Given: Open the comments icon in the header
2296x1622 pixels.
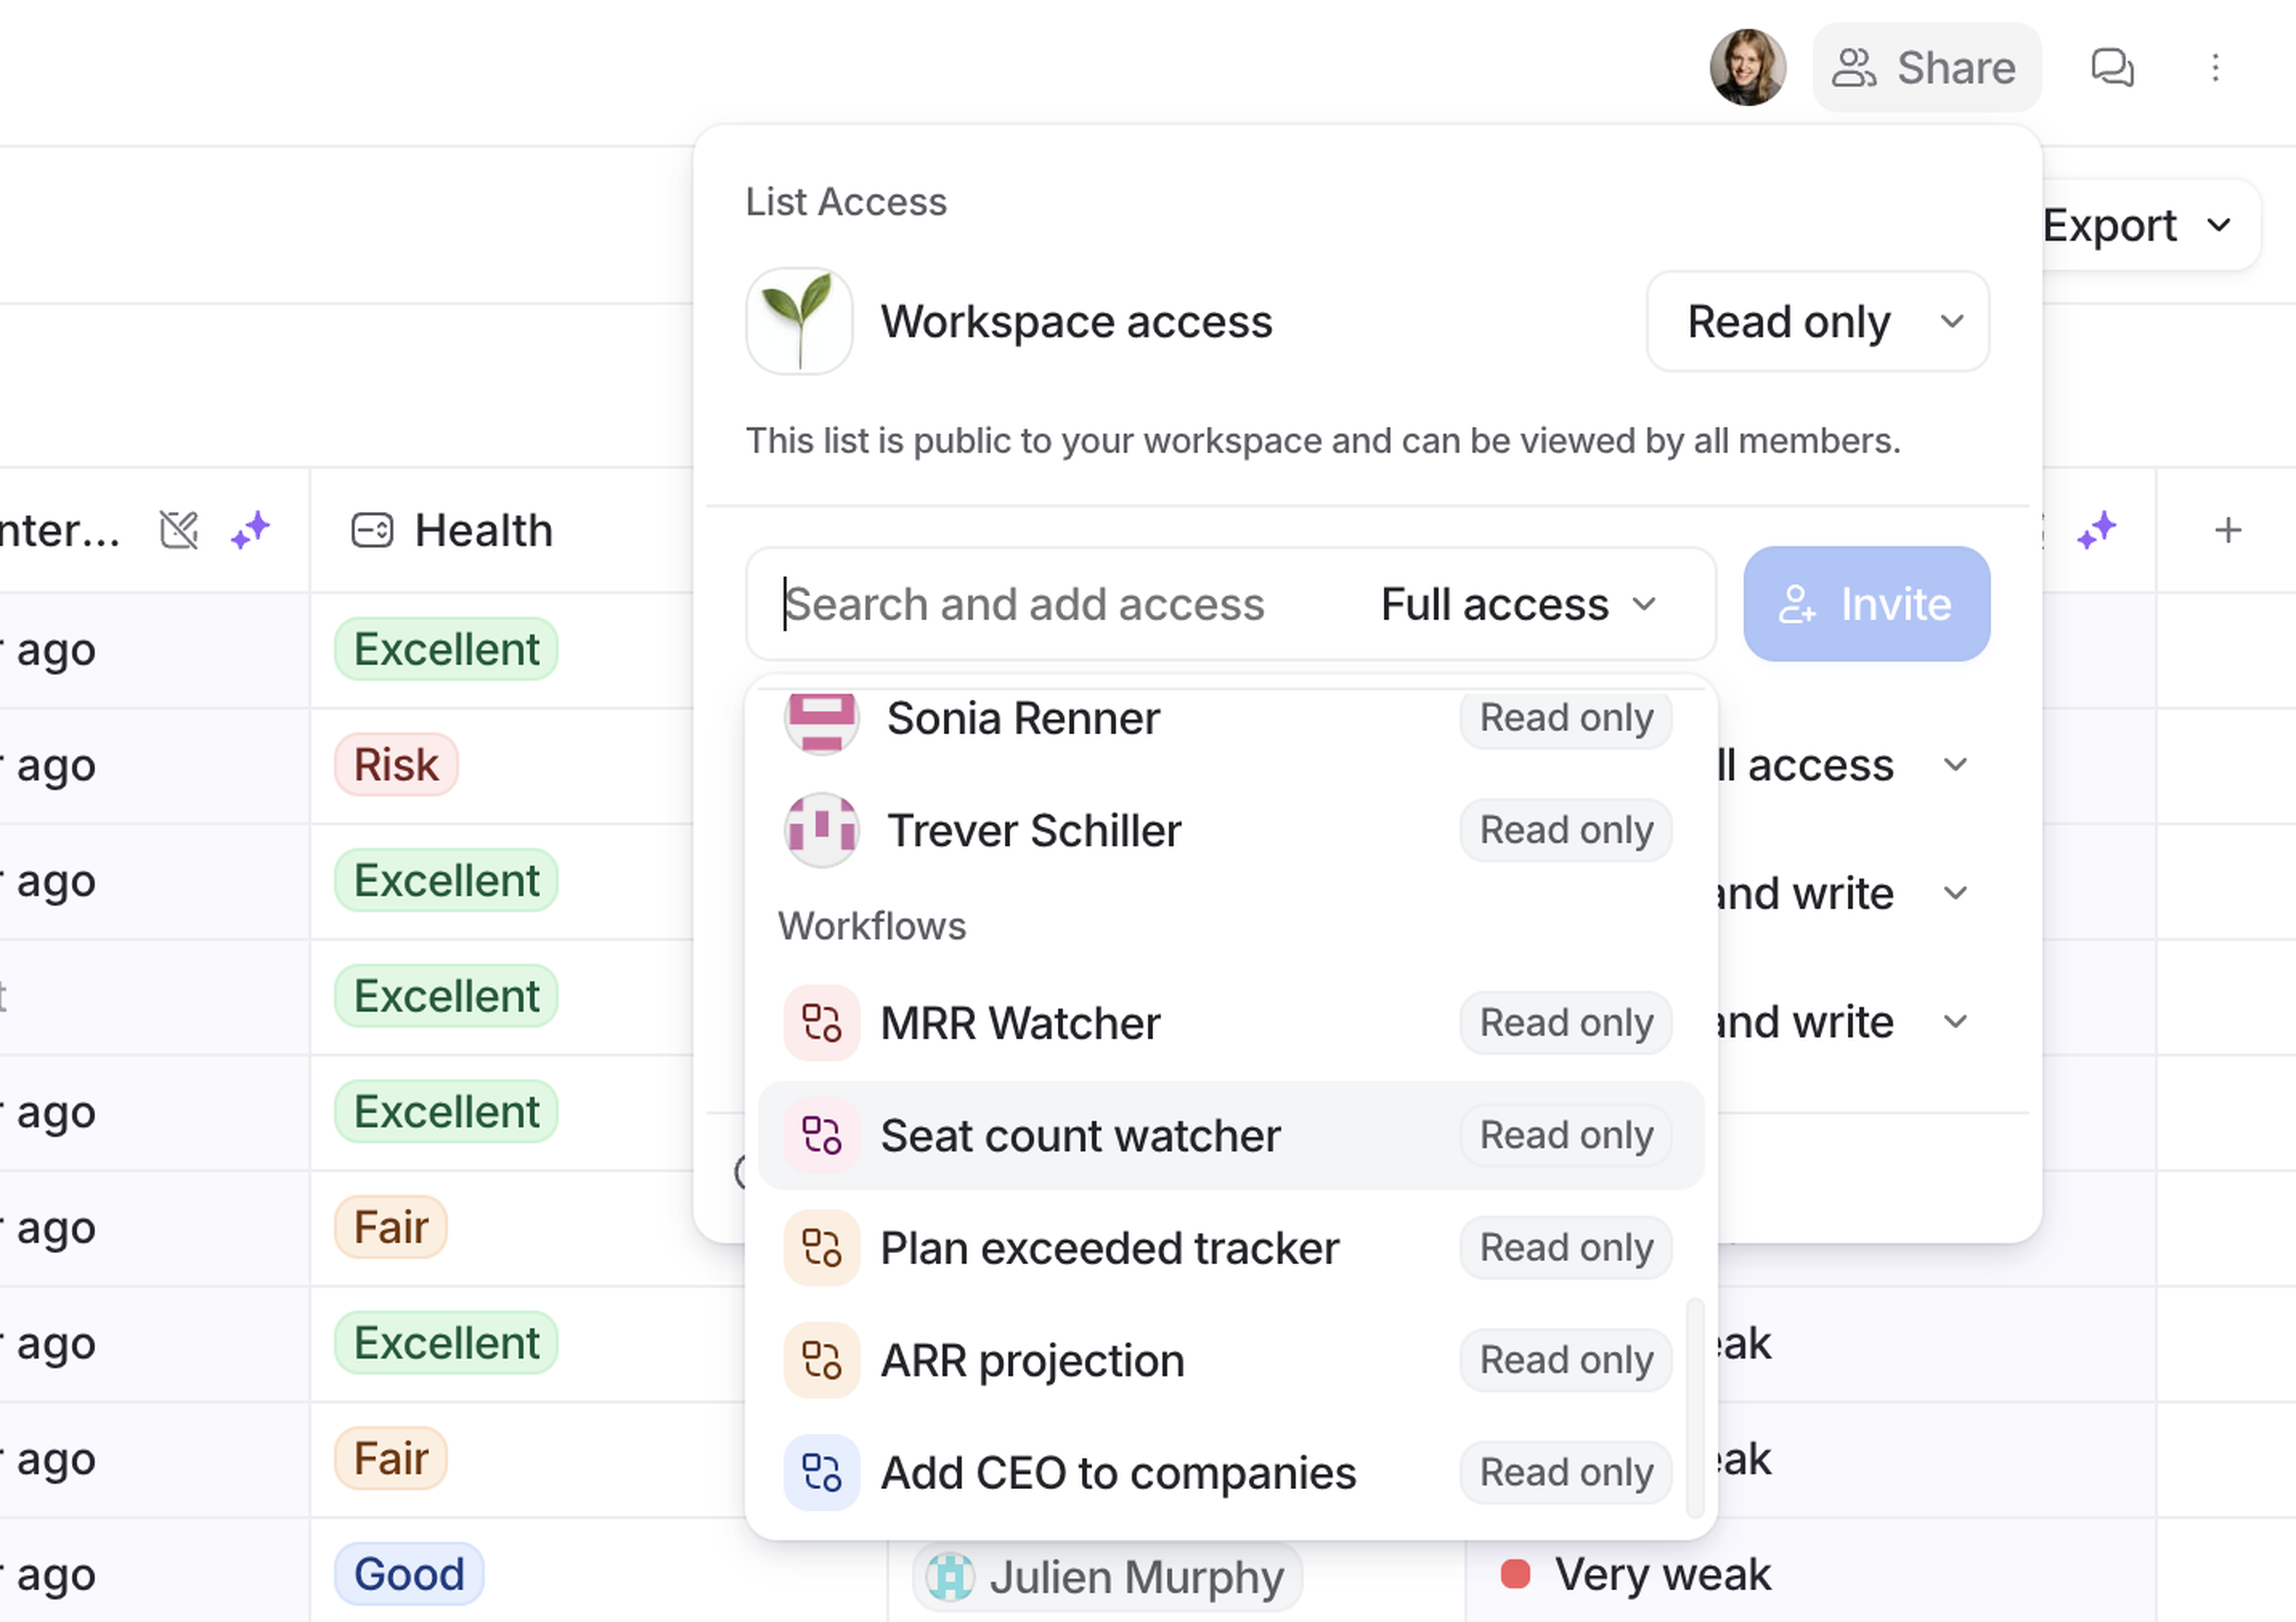Looking at the screenshot, I should click(x=2112, y=68).
